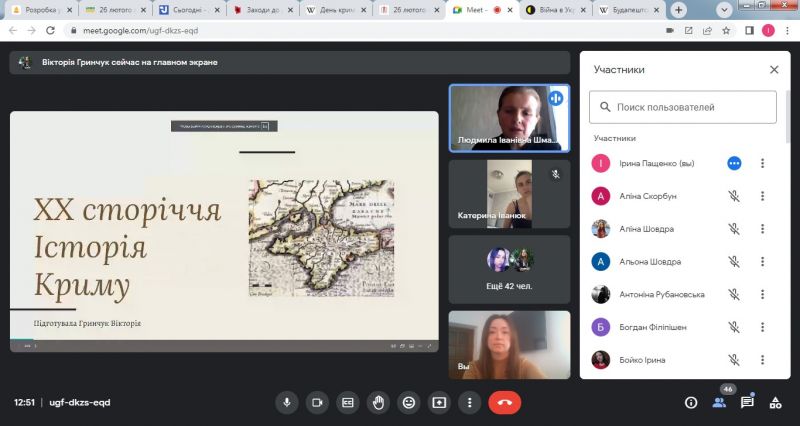Open browser side panel icon
Viewport: 800px width, 426px height.
tap(749, 31)
